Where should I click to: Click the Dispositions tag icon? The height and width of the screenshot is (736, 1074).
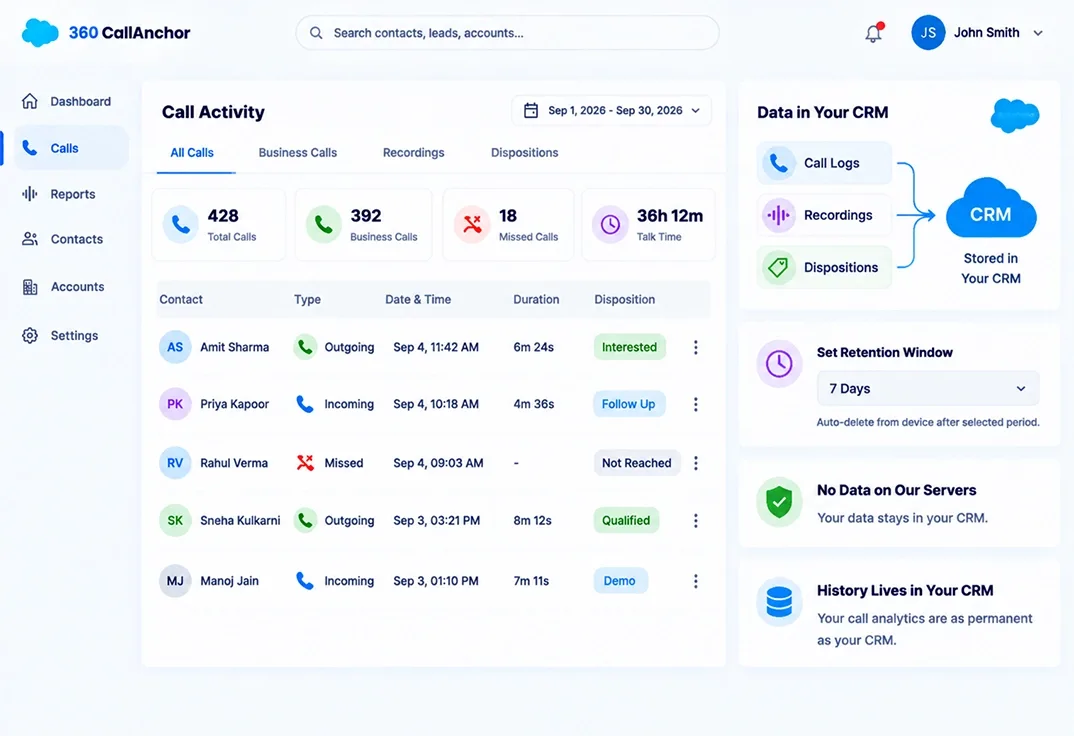779,267
